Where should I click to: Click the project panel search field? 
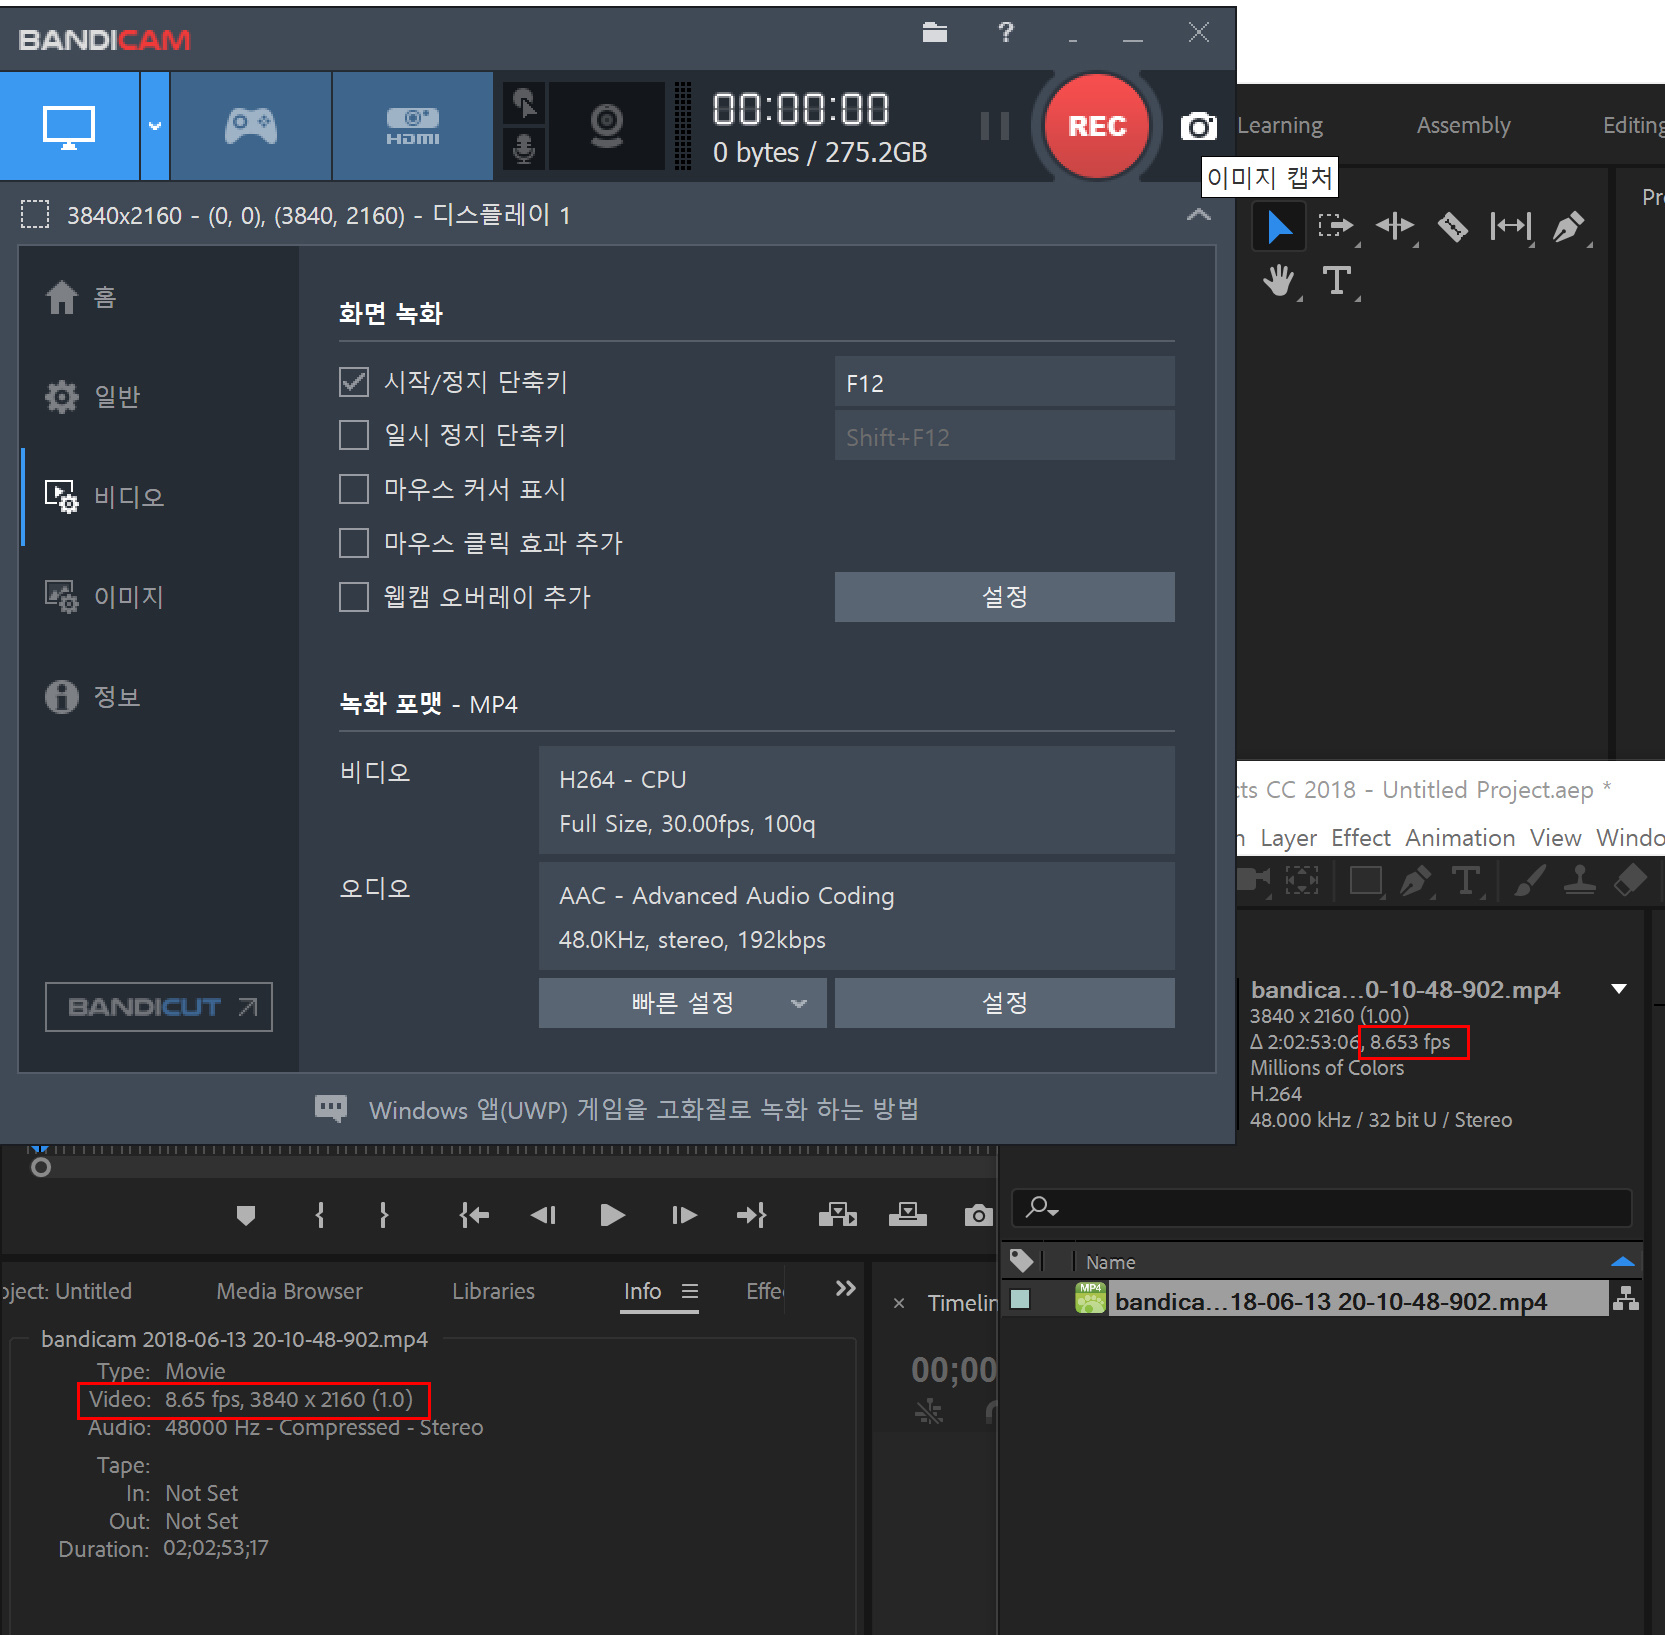(1322, 1208)
